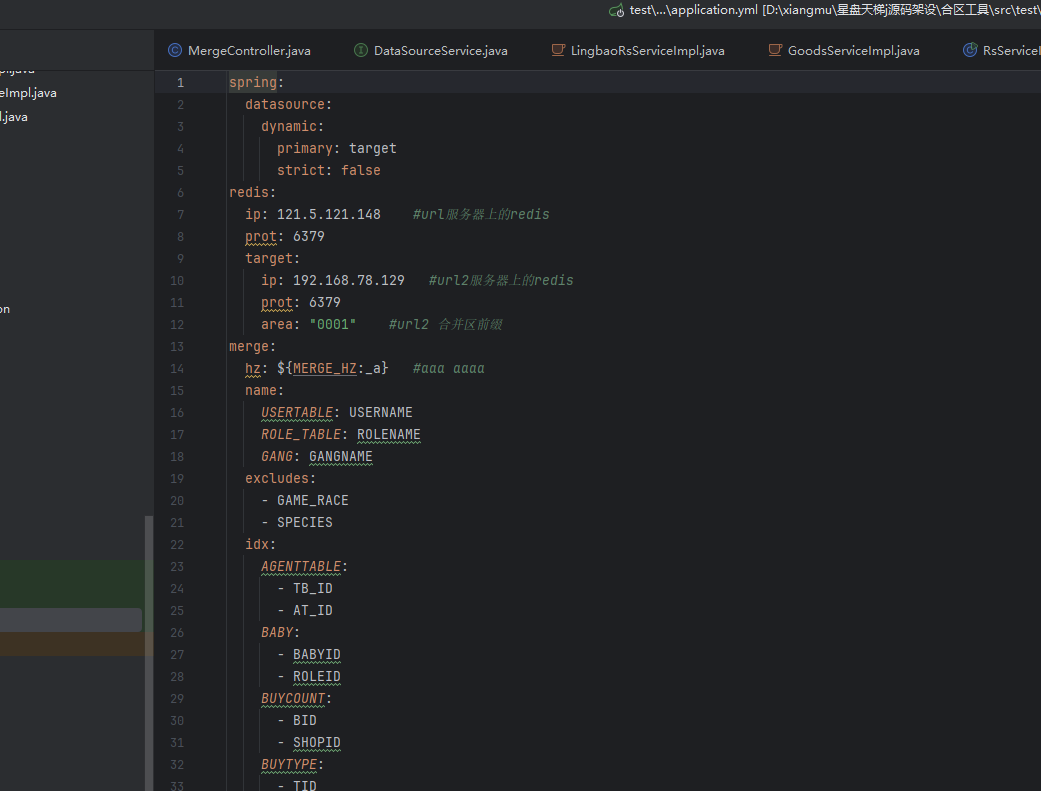The width and height of the screenshot is (1041, 791).
Task: Click the 'prot' key on line 8
Action: click(x=261, y=236)
